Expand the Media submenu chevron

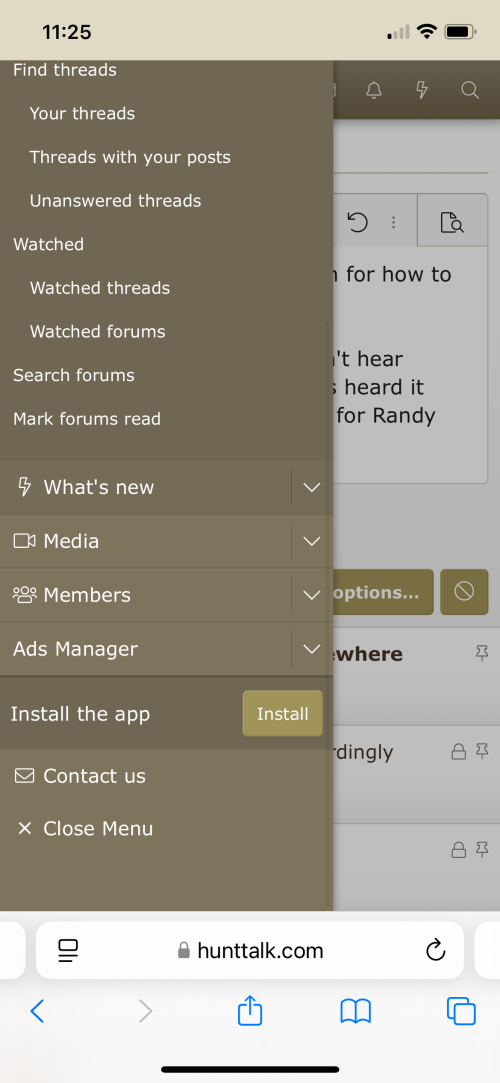pos(311,541)
